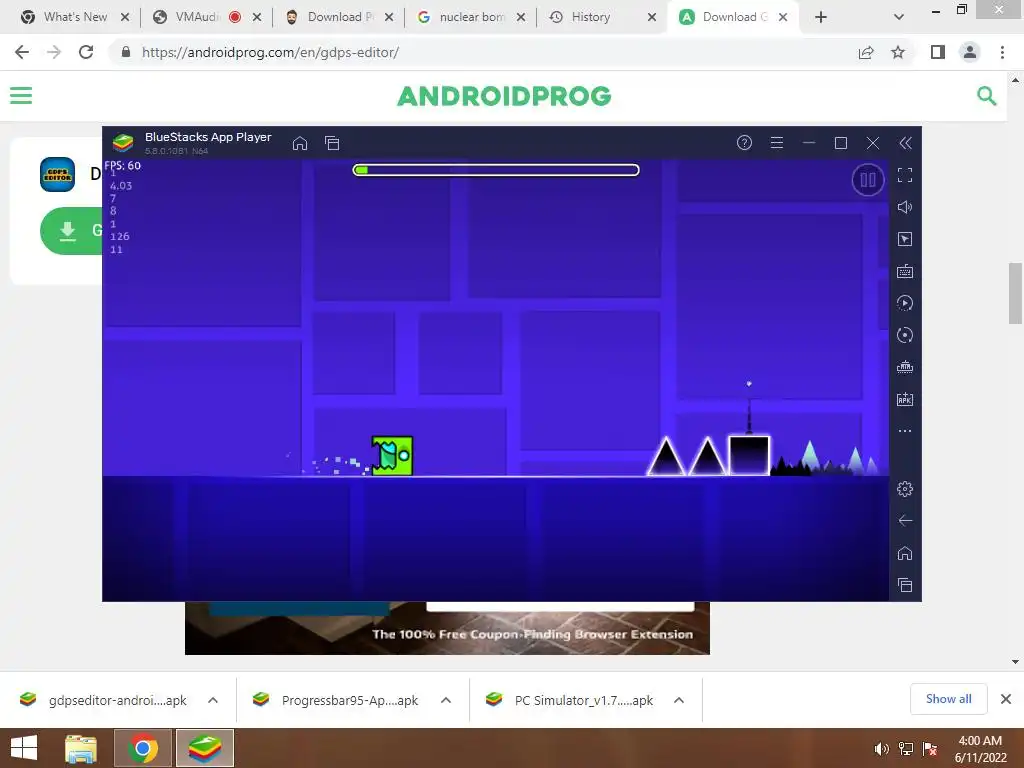
Task: Click Chrome icon in taskbar
Action: coord(142,748)
